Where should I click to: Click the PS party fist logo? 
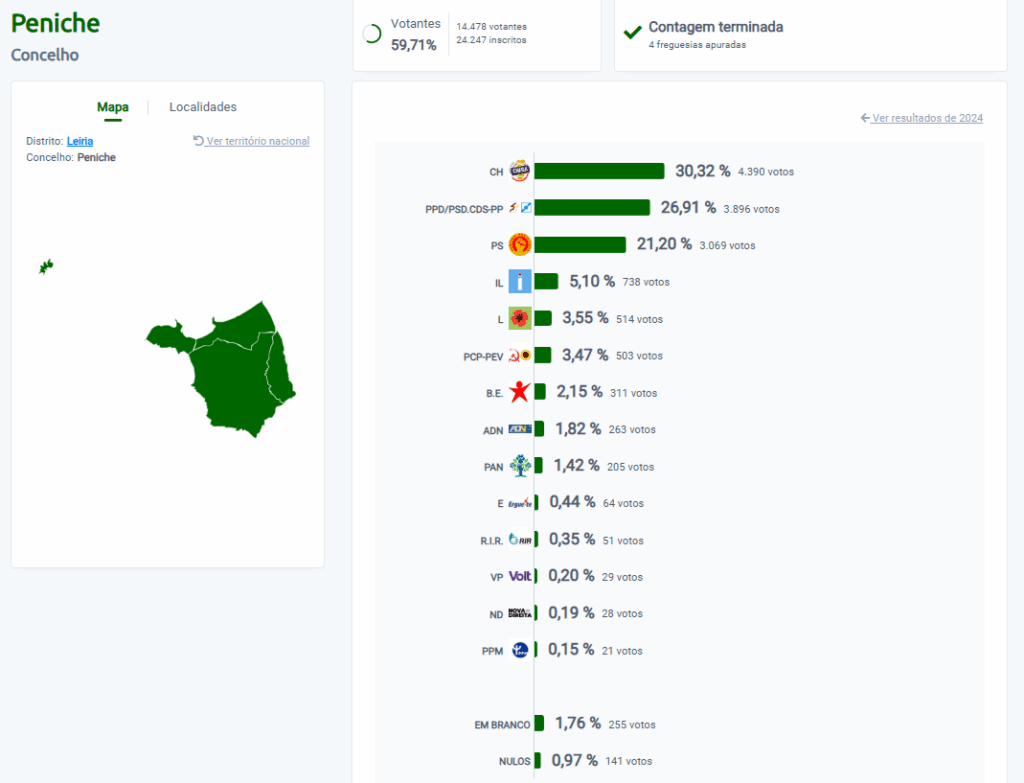click(519, 245)
